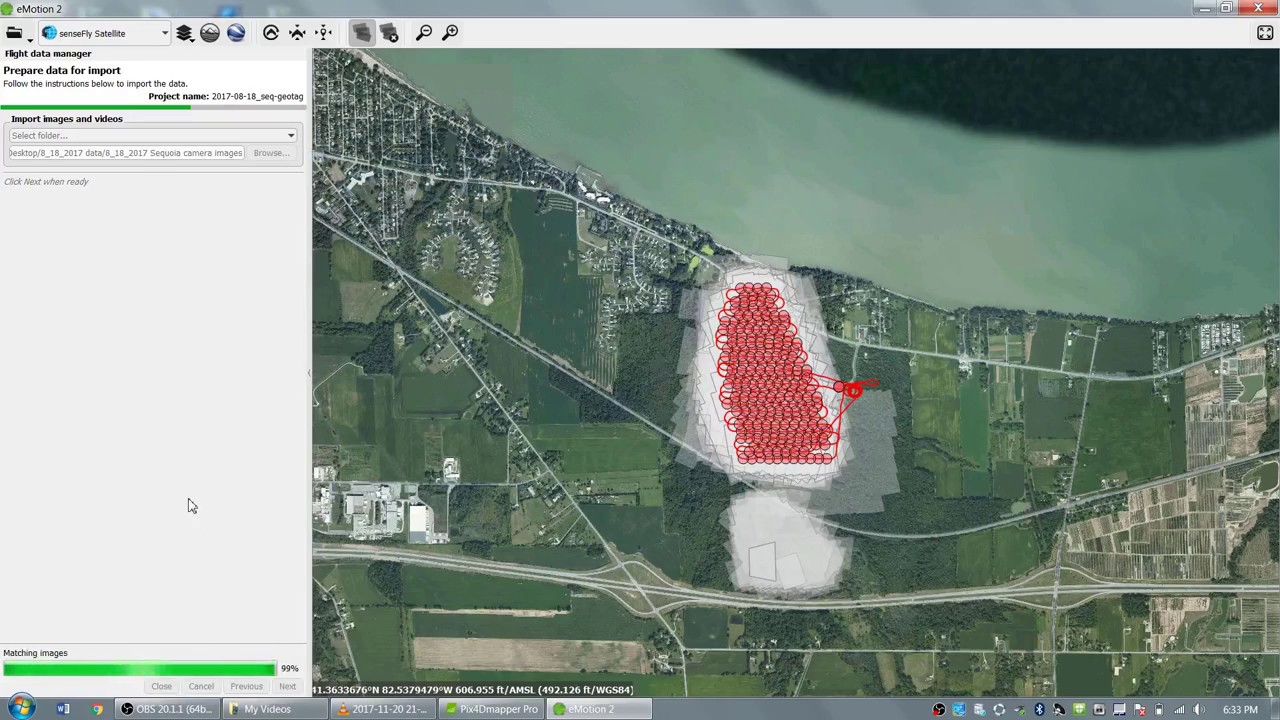The width and height of the screenshot is (1280, 720).
Task: Center the map on the drone icon
Action: [297, 33]
